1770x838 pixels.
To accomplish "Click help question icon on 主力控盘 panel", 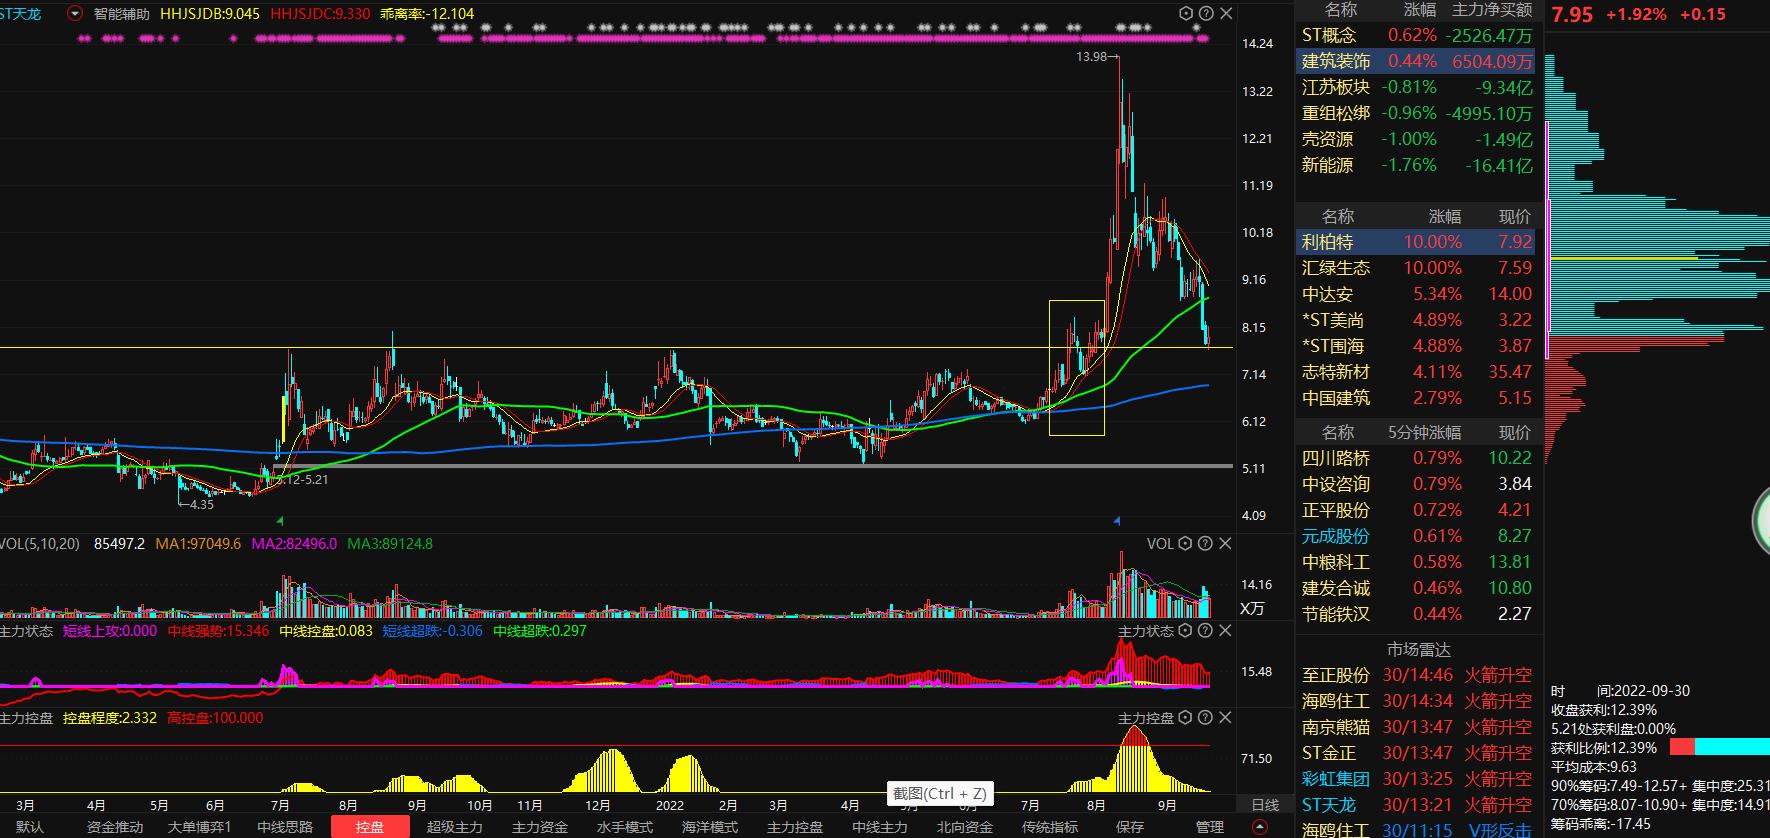I will pyautogui.click(x=1205, y=718).
